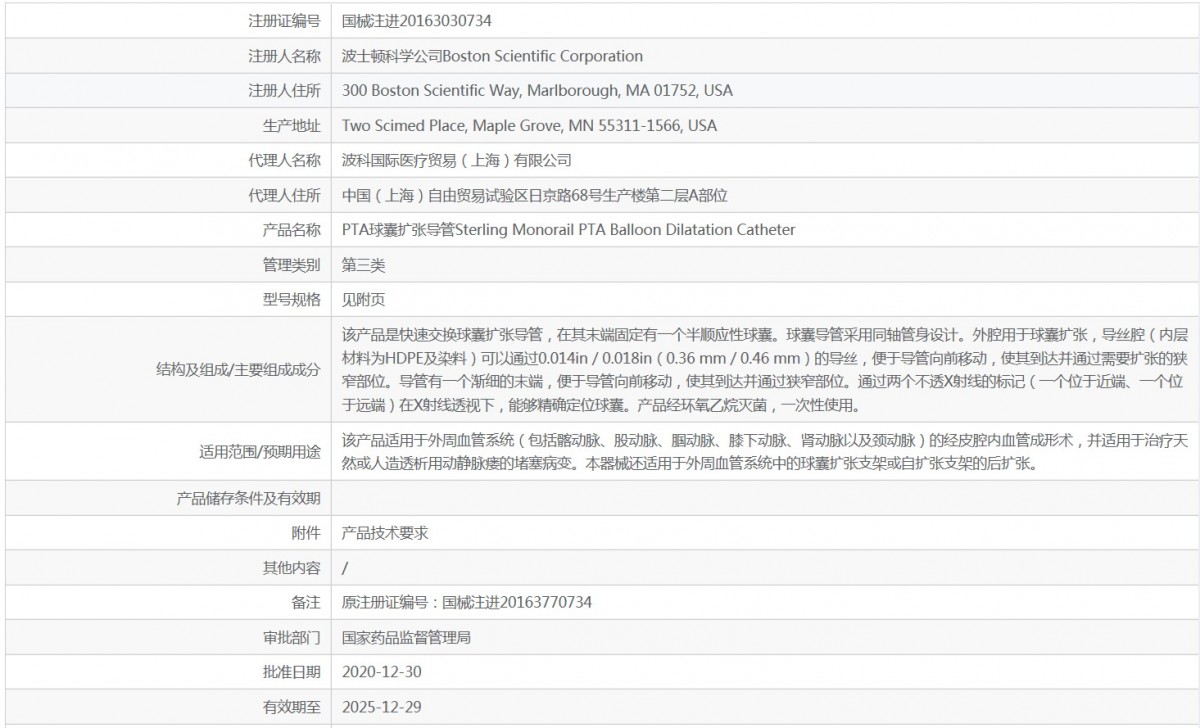Click the 生产地址 label
1200x728 pixels.
291,125
